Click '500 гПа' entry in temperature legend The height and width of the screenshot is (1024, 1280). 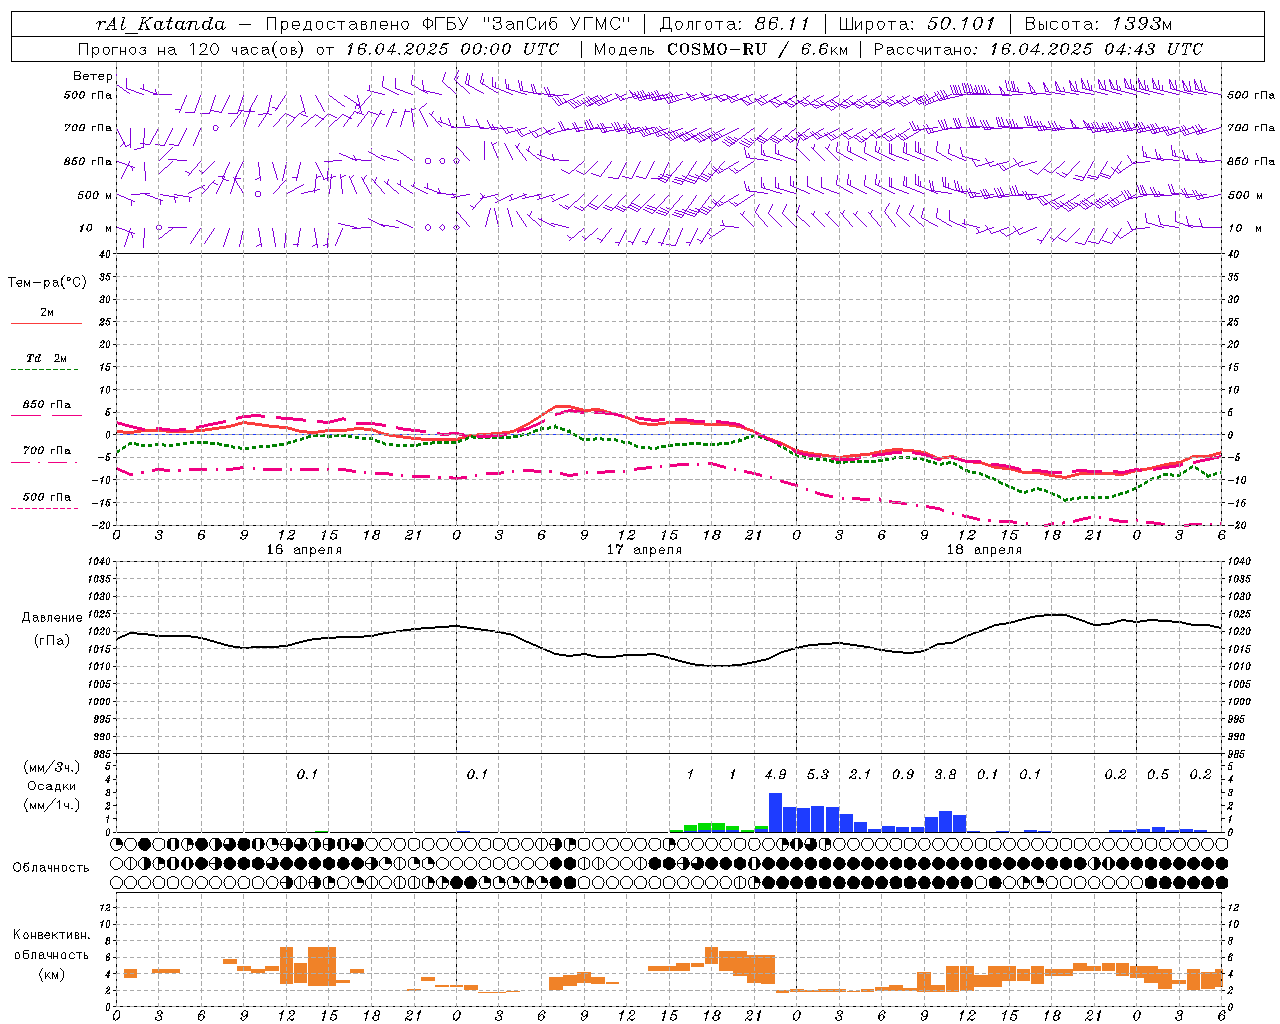tap(47, 497)
